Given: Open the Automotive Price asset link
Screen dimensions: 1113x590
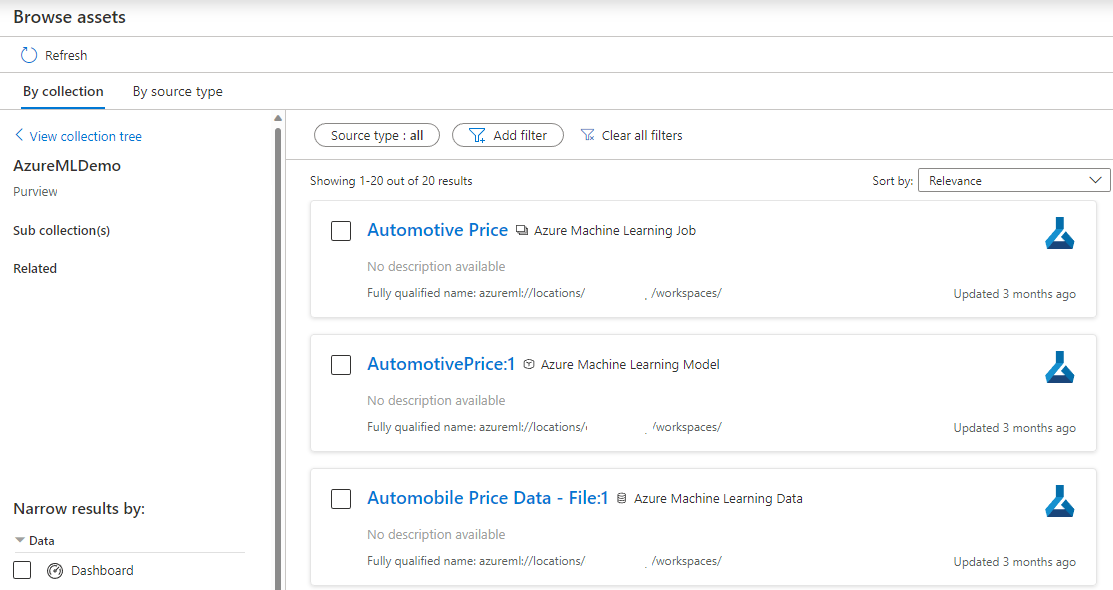Looking at the screenshot, I should coord(437,230).
